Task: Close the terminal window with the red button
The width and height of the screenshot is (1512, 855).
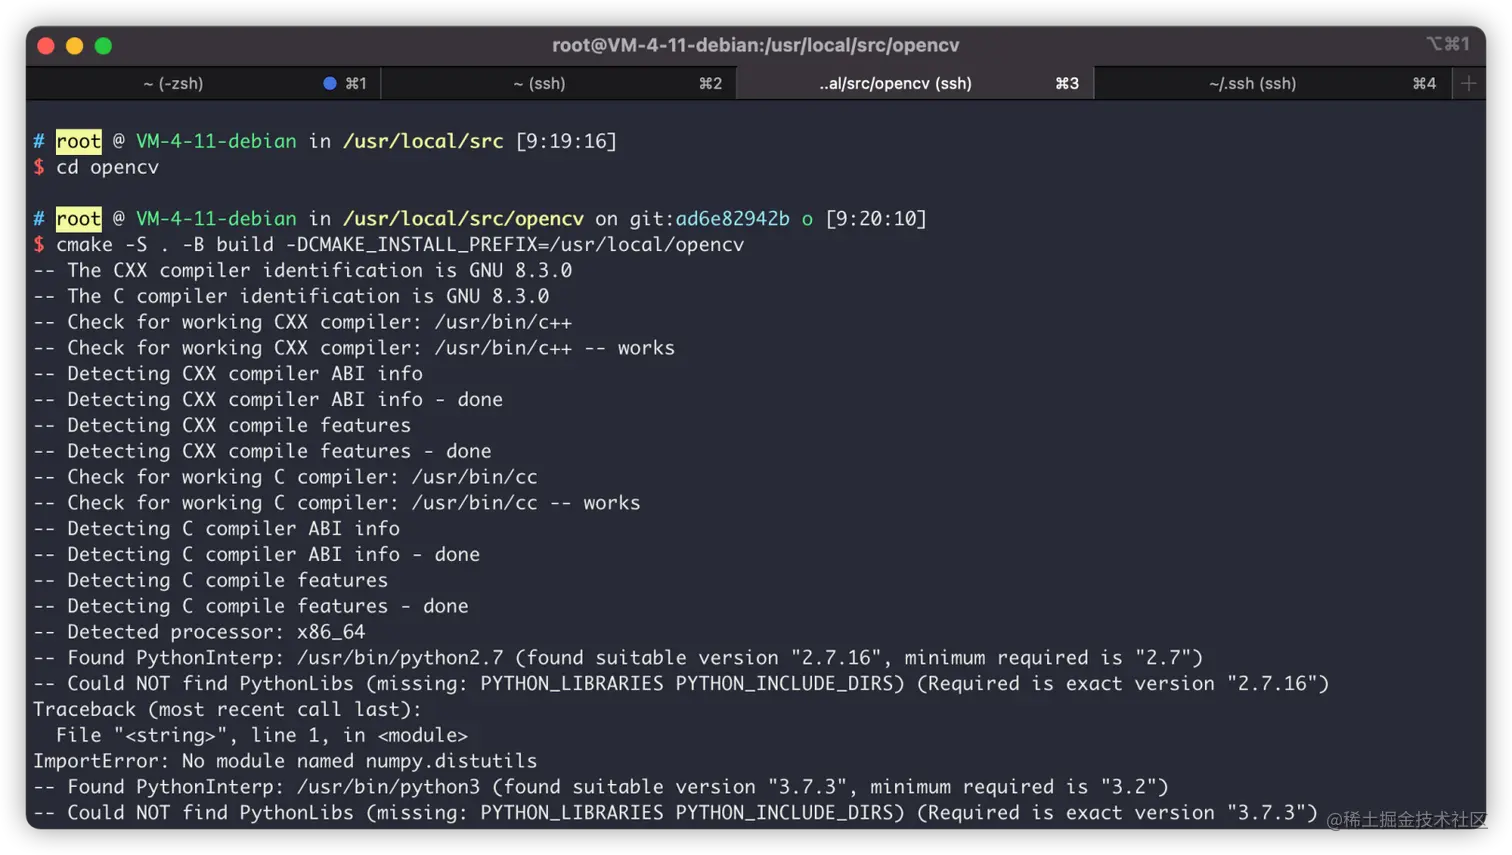Action: (46, 46)
